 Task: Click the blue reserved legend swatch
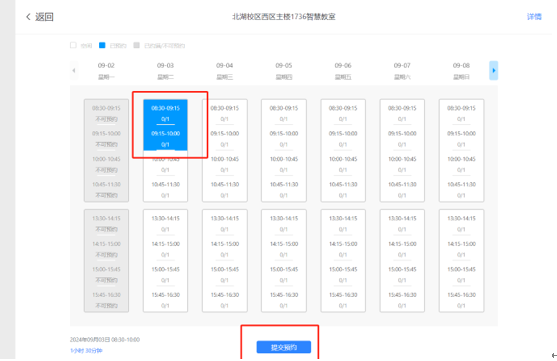(102, 45)
